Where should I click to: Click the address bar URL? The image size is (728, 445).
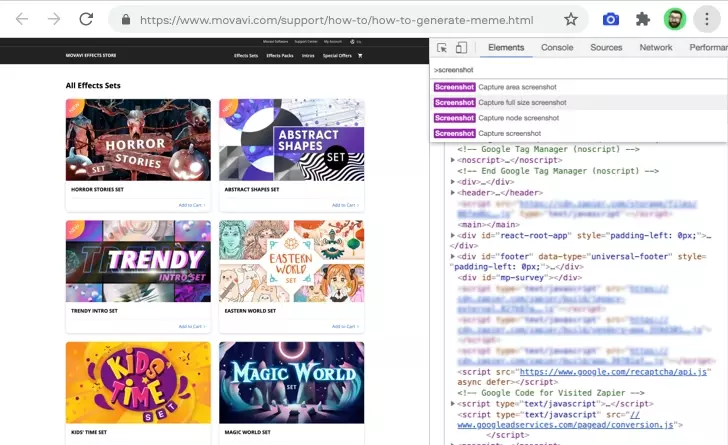coord(337,20)
